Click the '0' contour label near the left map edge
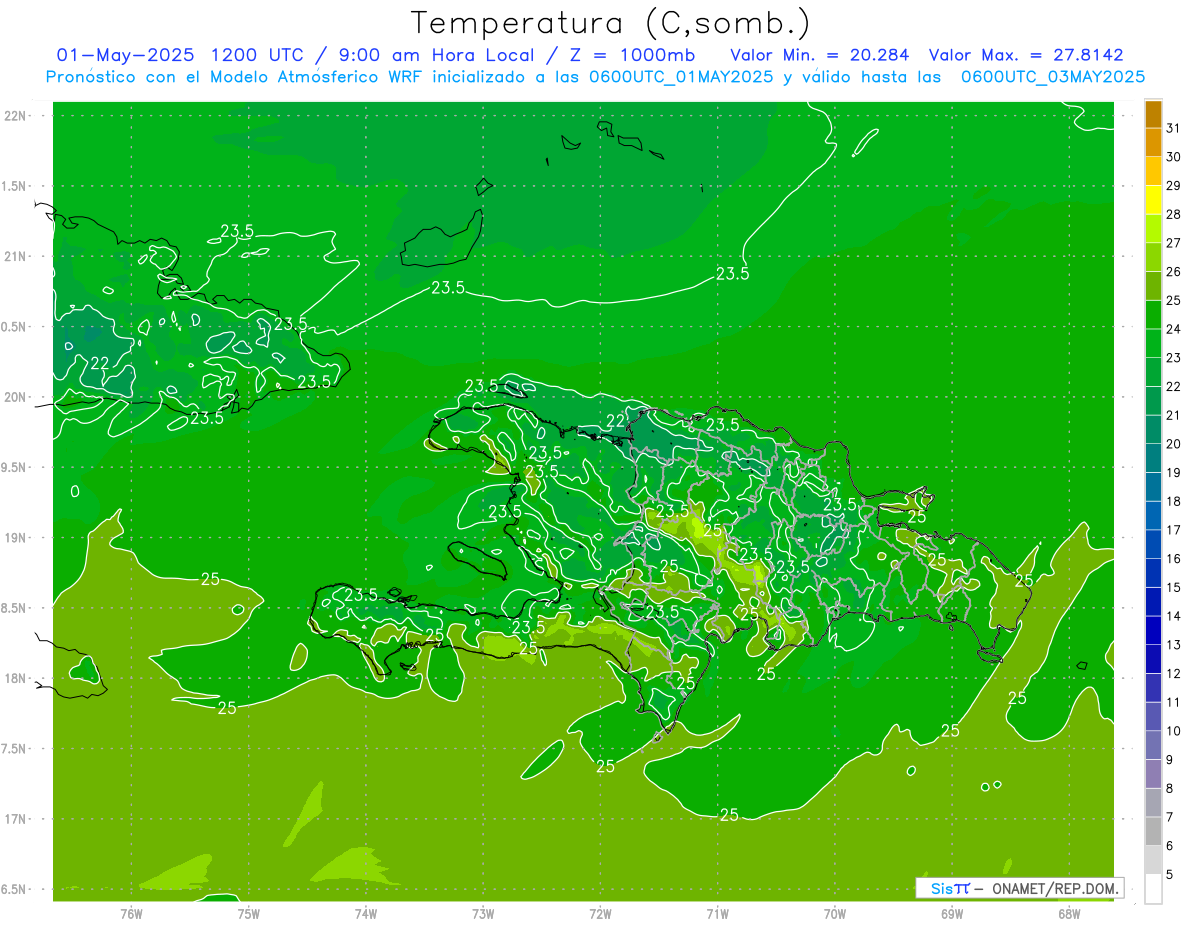Viewport: 1200px width, 927px height. click(x=75, y=491)
